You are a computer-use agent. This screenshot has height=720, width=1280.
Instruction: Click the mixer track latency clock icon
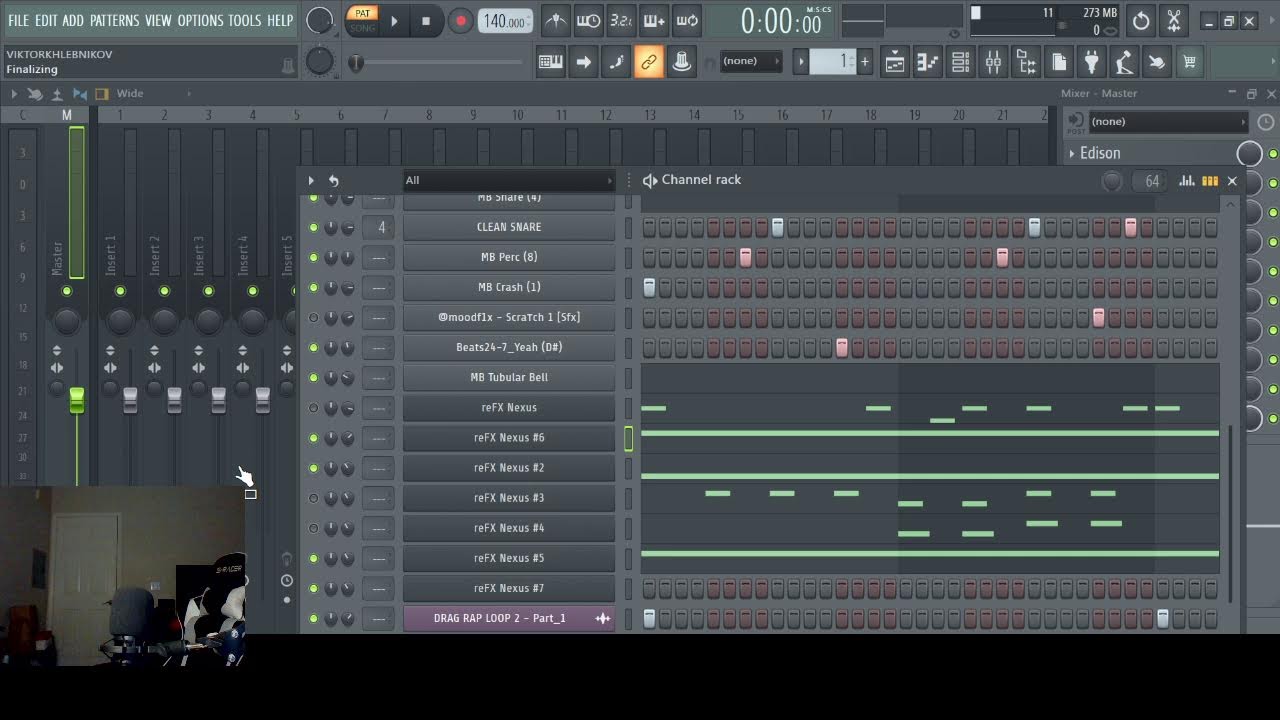(x=1265, y=122)
